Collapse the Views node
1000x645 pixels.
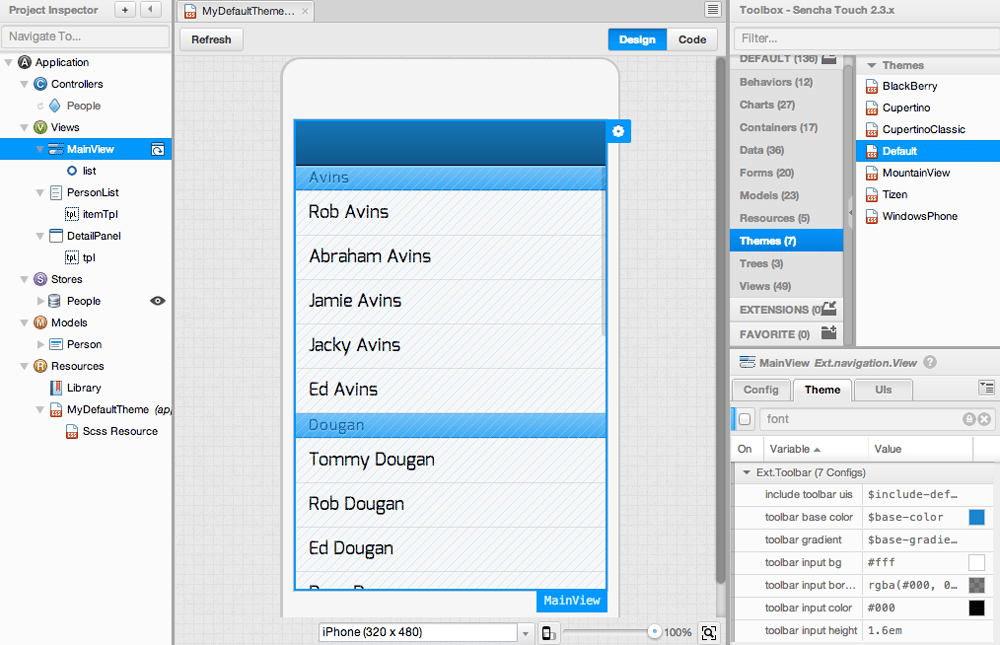click(x=24, y=128)
